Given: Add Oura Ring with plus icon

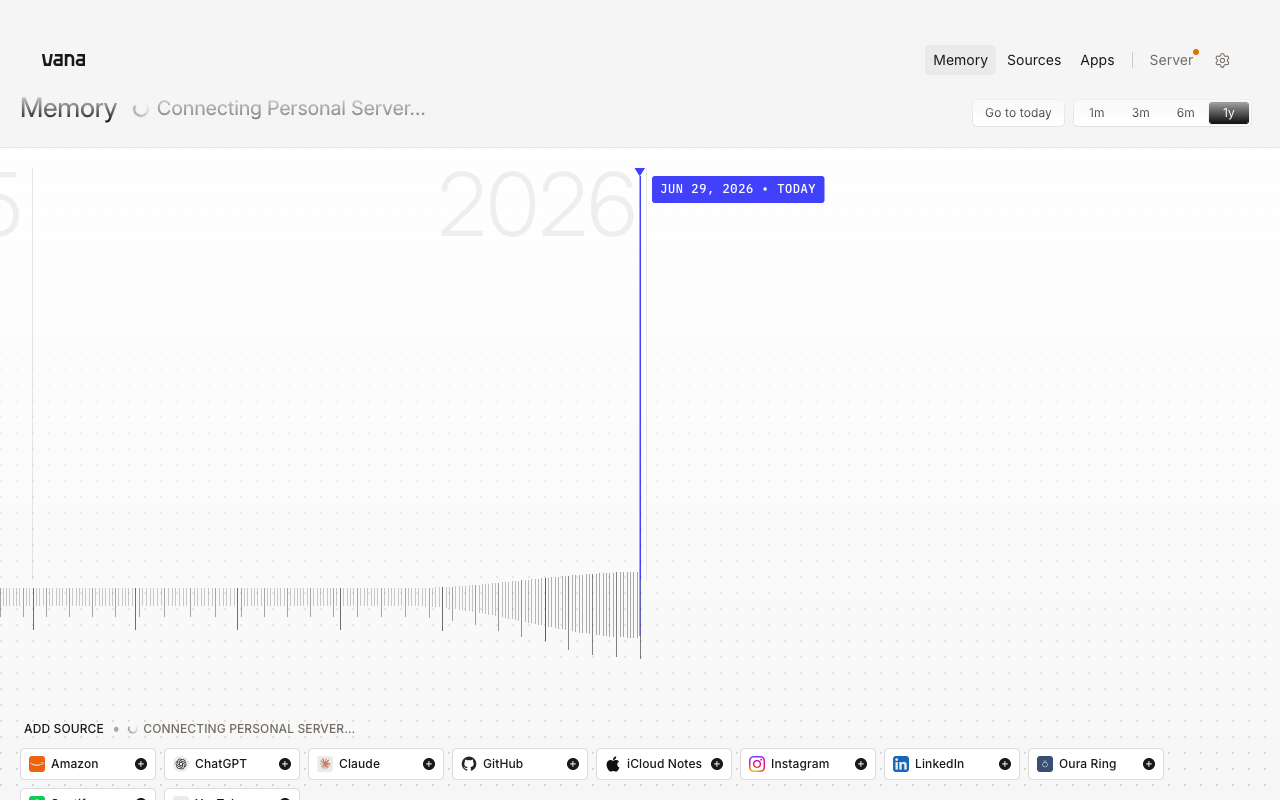Looking at the screenshot, I should click(1149, 764).
